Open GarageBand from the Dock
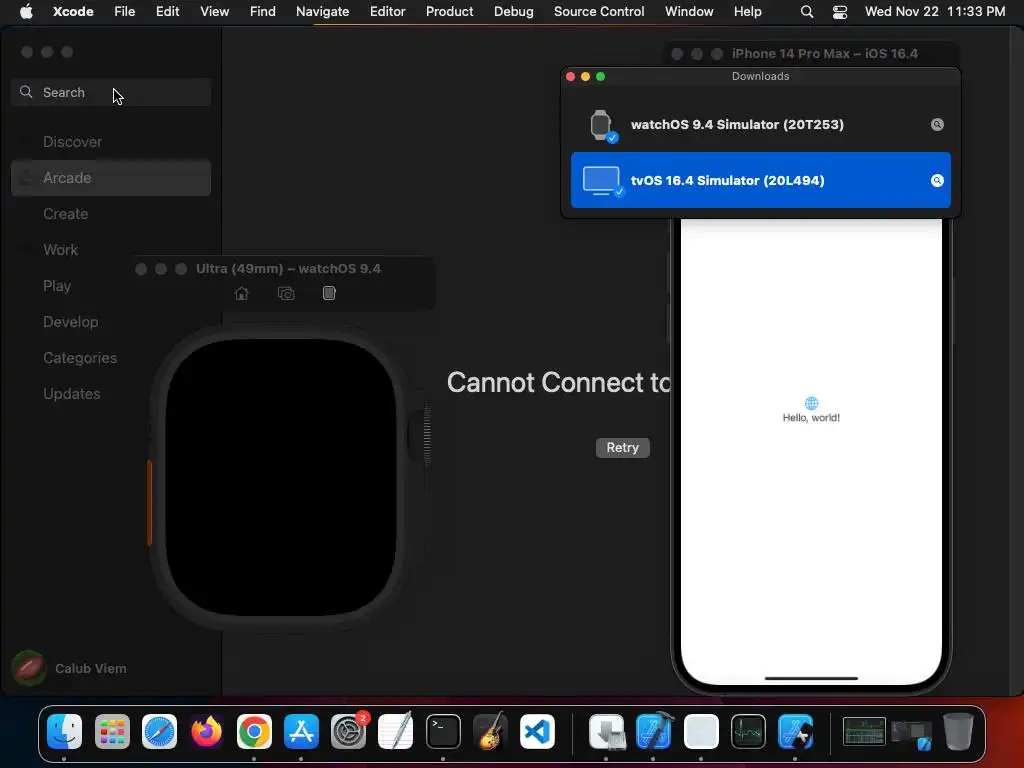Viewport: 1024px width, 768px height. [490, 731]
